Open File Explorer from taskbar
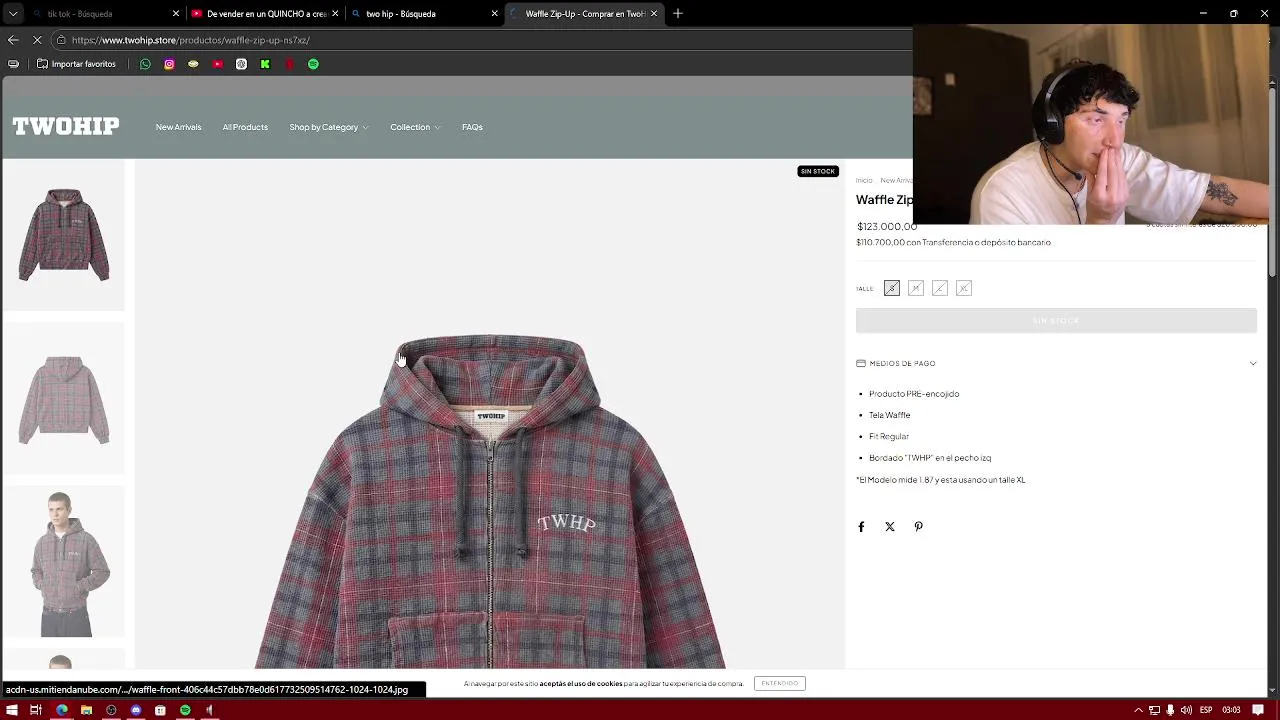Viewport: 1280px width, 720px height. (x=86, y=710)
